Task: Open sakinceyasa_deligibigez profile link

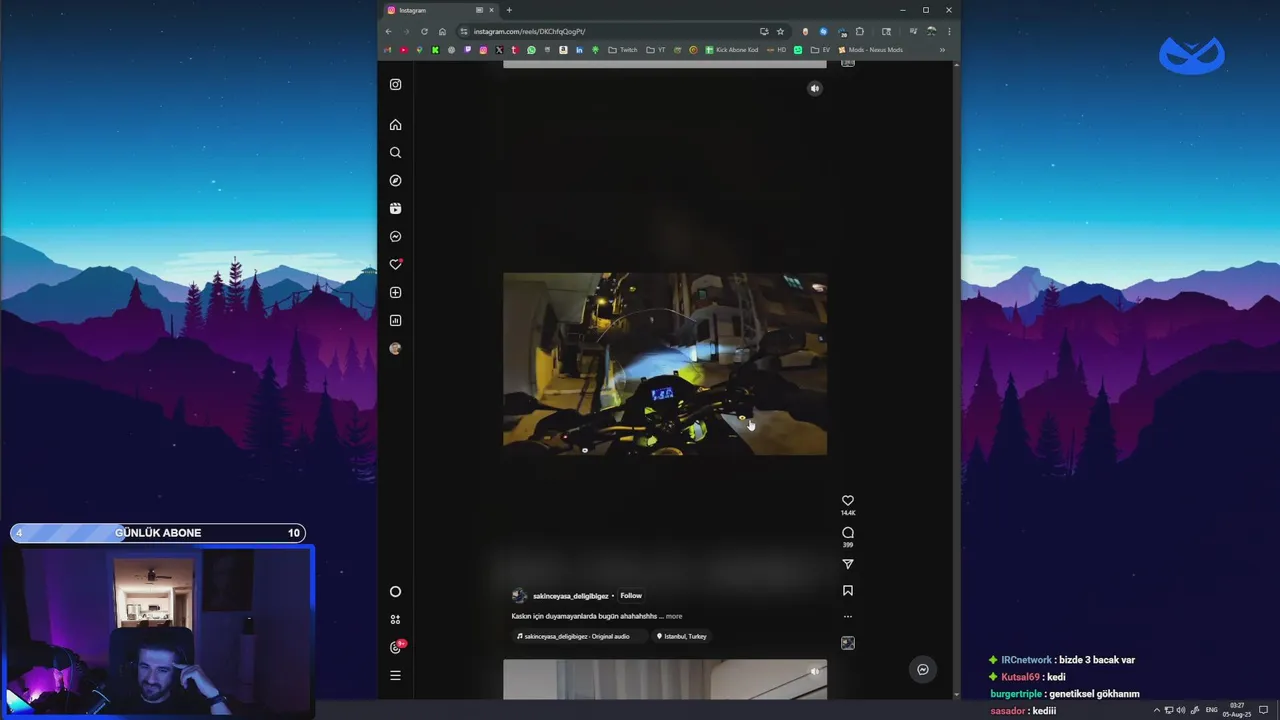Action: pos(570,596)
